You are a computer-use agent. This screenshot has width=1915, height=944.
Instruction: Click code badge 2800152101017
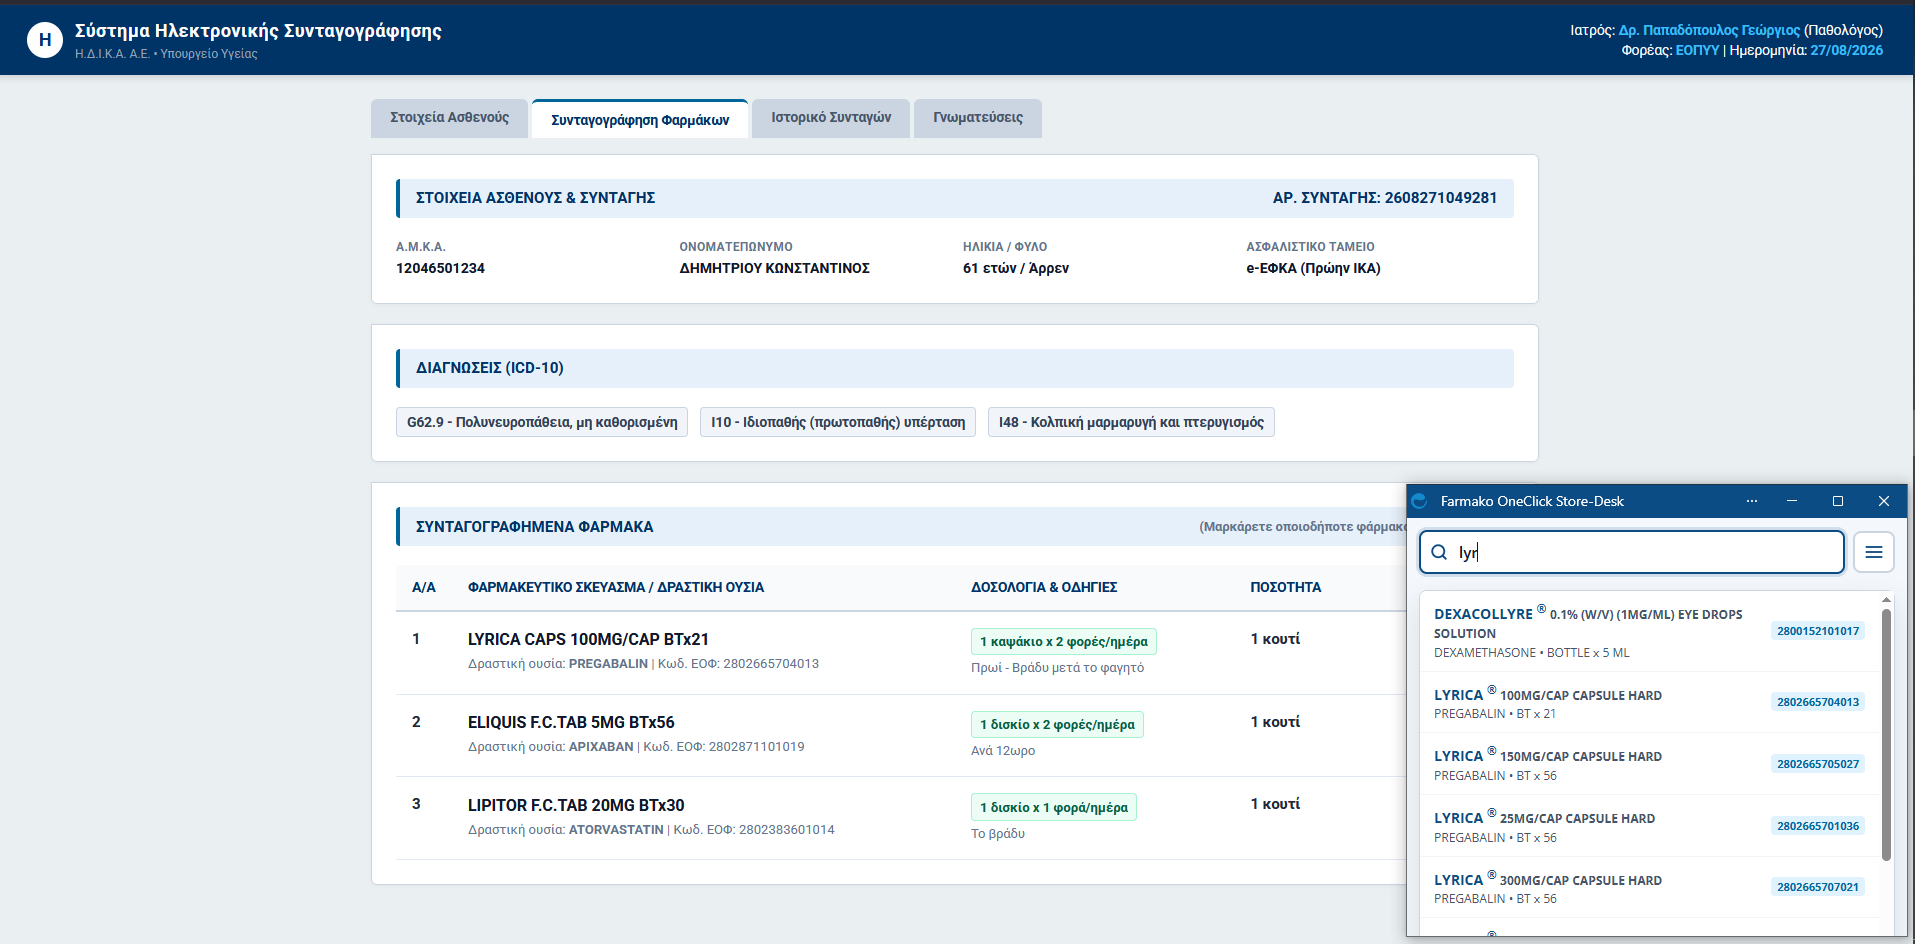[1818, 631]
